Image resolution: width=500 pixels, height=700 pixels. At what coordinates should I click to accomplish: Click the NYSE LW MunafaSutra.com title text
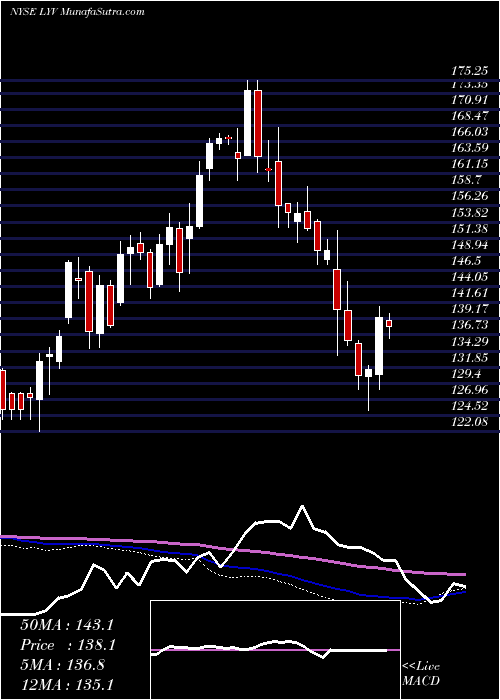pyautogui.click(x=77, y=12)
